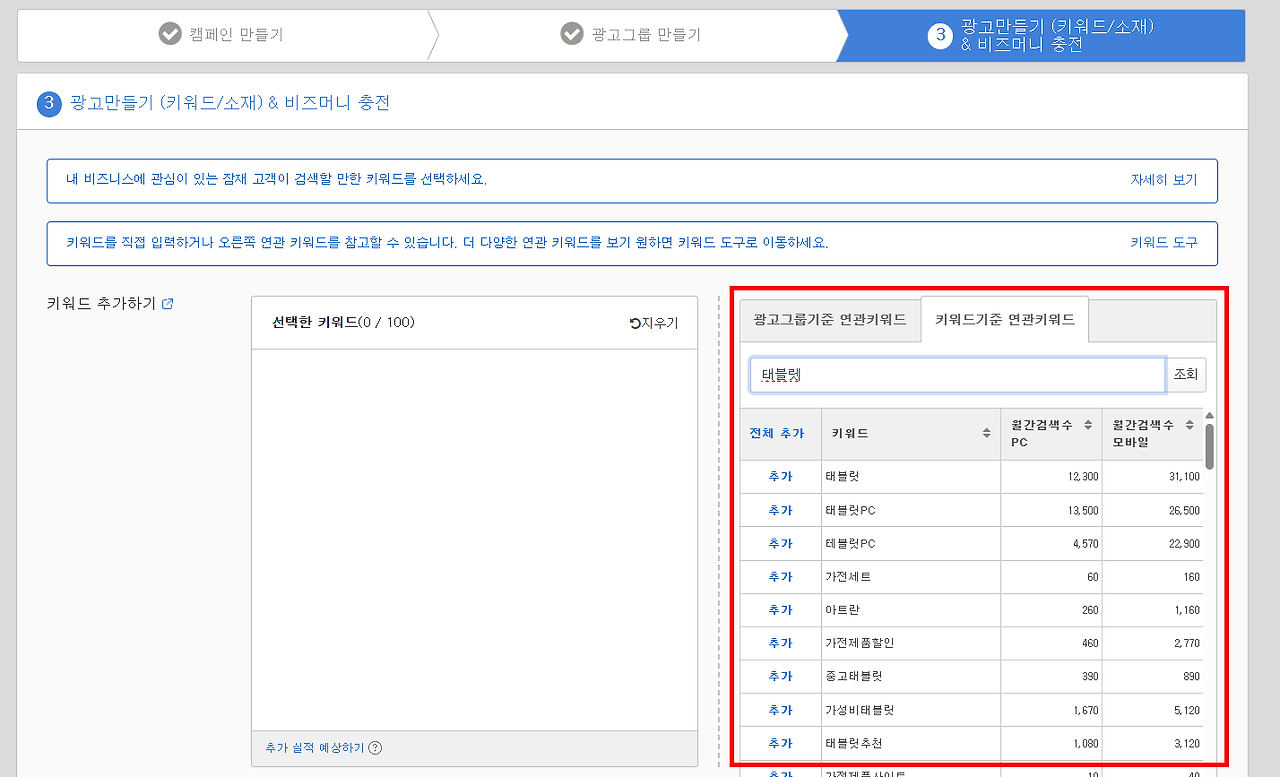Screen dimensions: 1280x777
Task: Click the keyword table vertical scrollbar
Action: pos(1210,446)
